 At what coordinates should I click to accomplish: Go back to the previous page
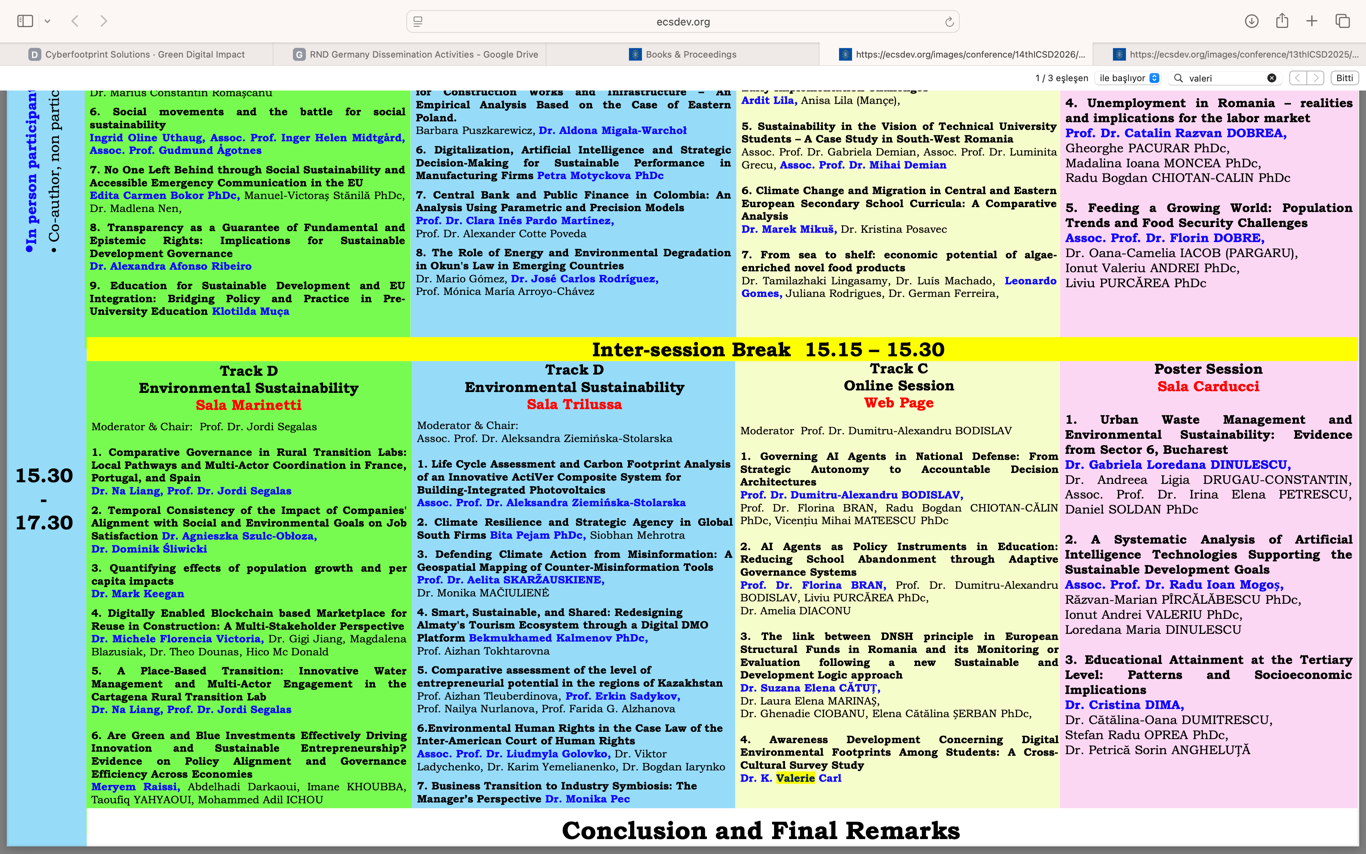[x=75, y=21]
